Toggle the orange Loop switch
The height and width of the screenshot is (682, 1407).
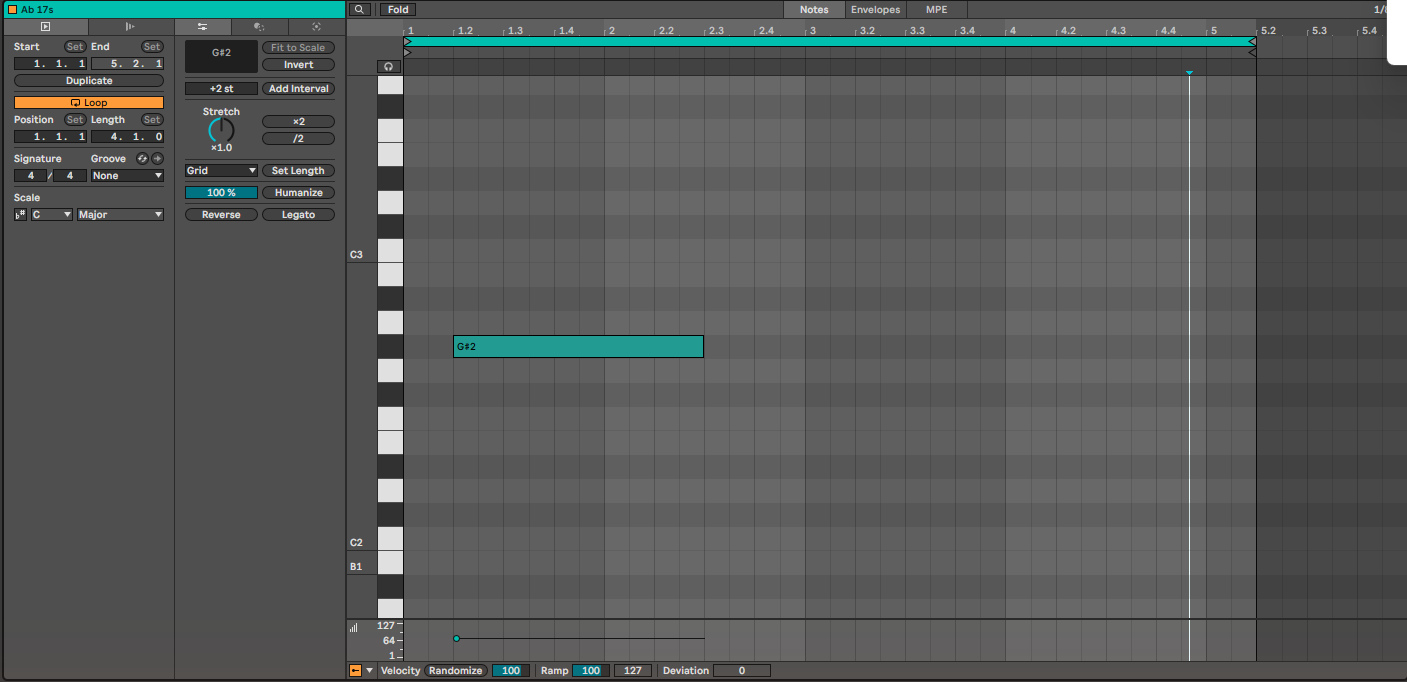(89, 103)
